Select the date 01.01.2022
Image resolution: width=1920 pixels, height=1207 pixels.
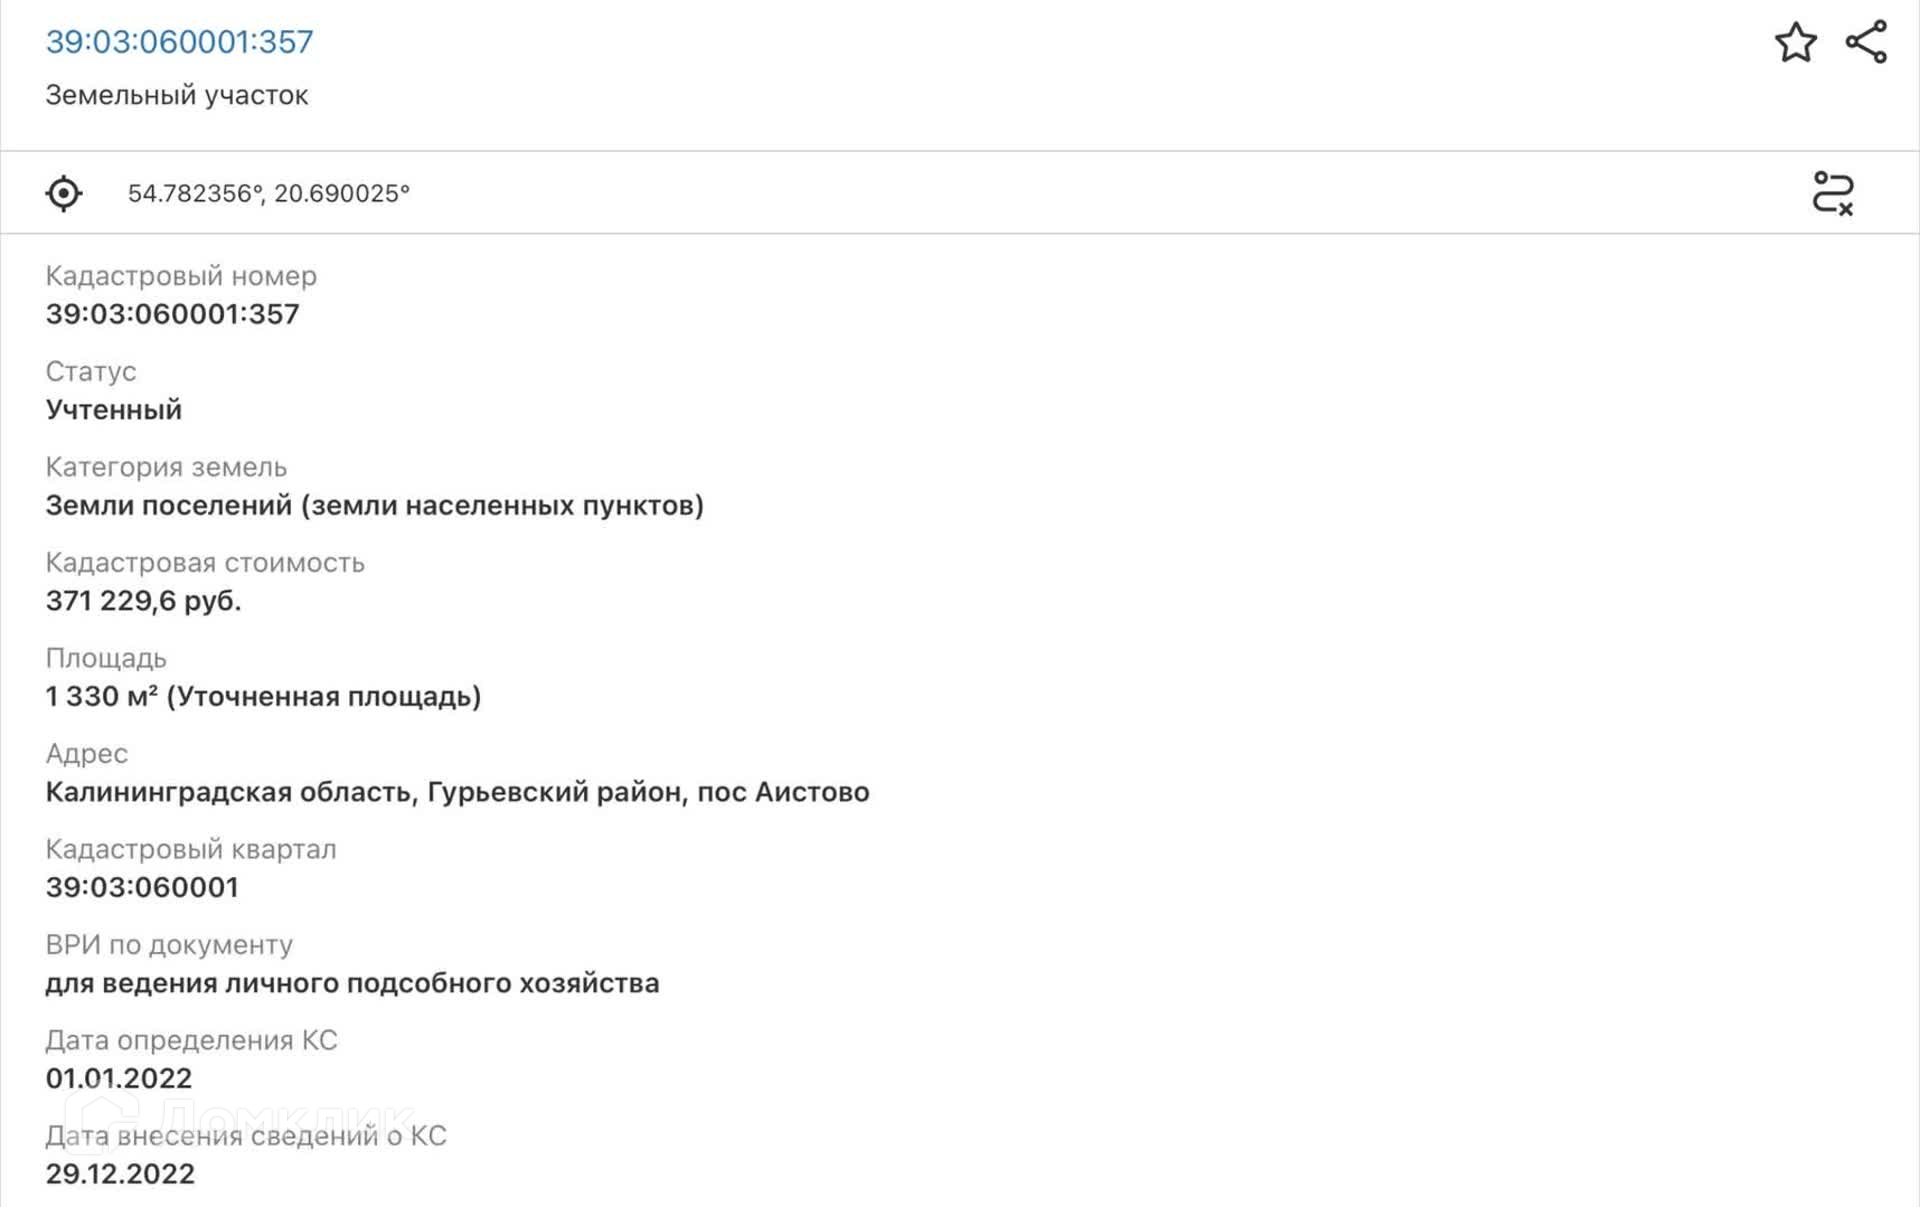tap(119, 1079)
